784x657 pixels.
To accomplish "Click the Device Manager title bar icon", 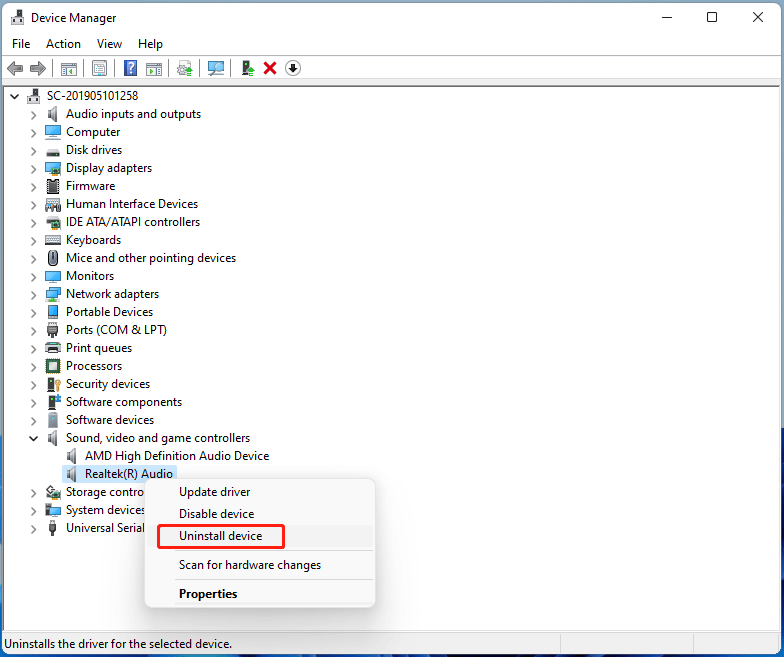I will tap(17, 17).
